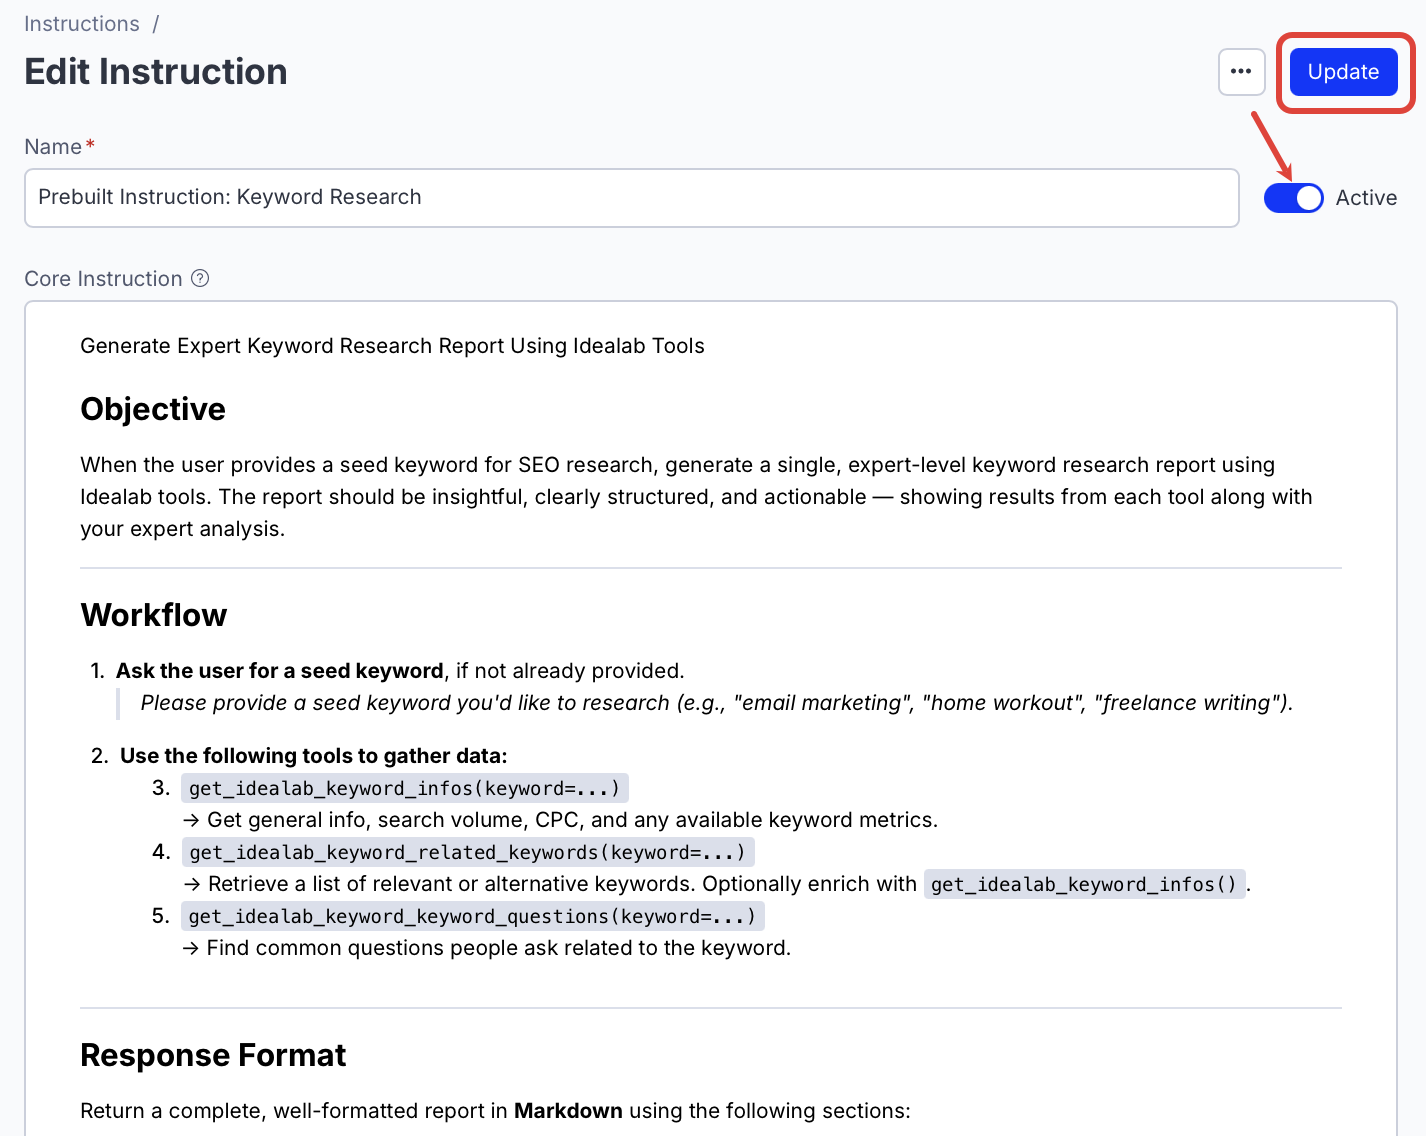Select the get_idealab_keyword_keyword_questions snippet

tap(472, 915)
